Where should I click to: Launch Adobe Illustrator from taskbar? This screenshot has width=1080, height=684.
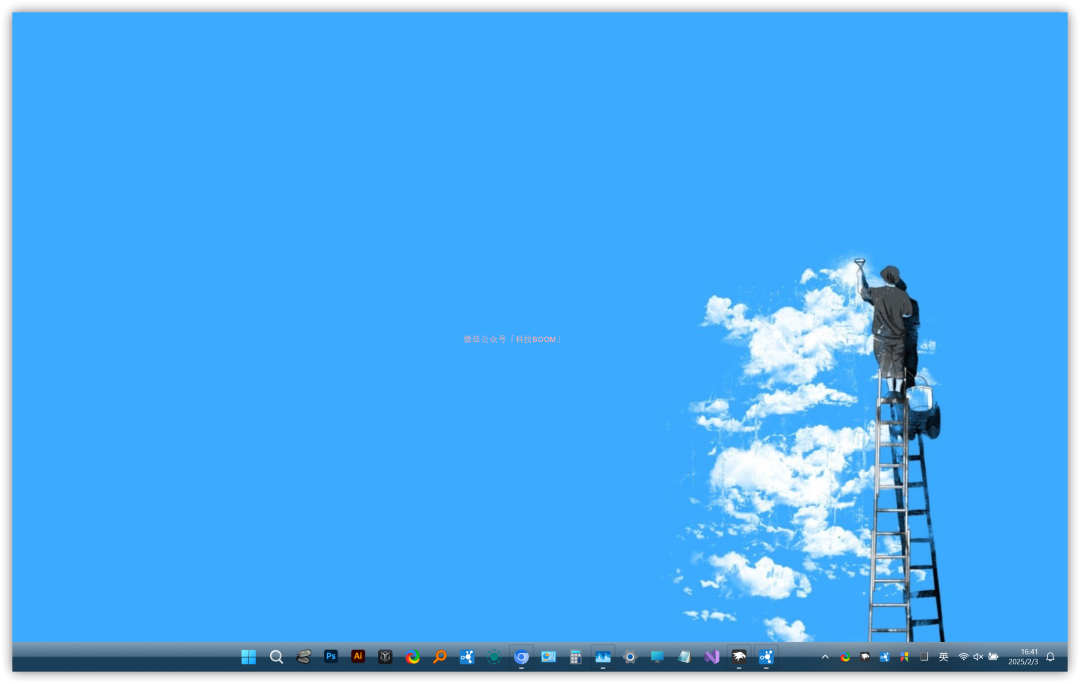357,656
